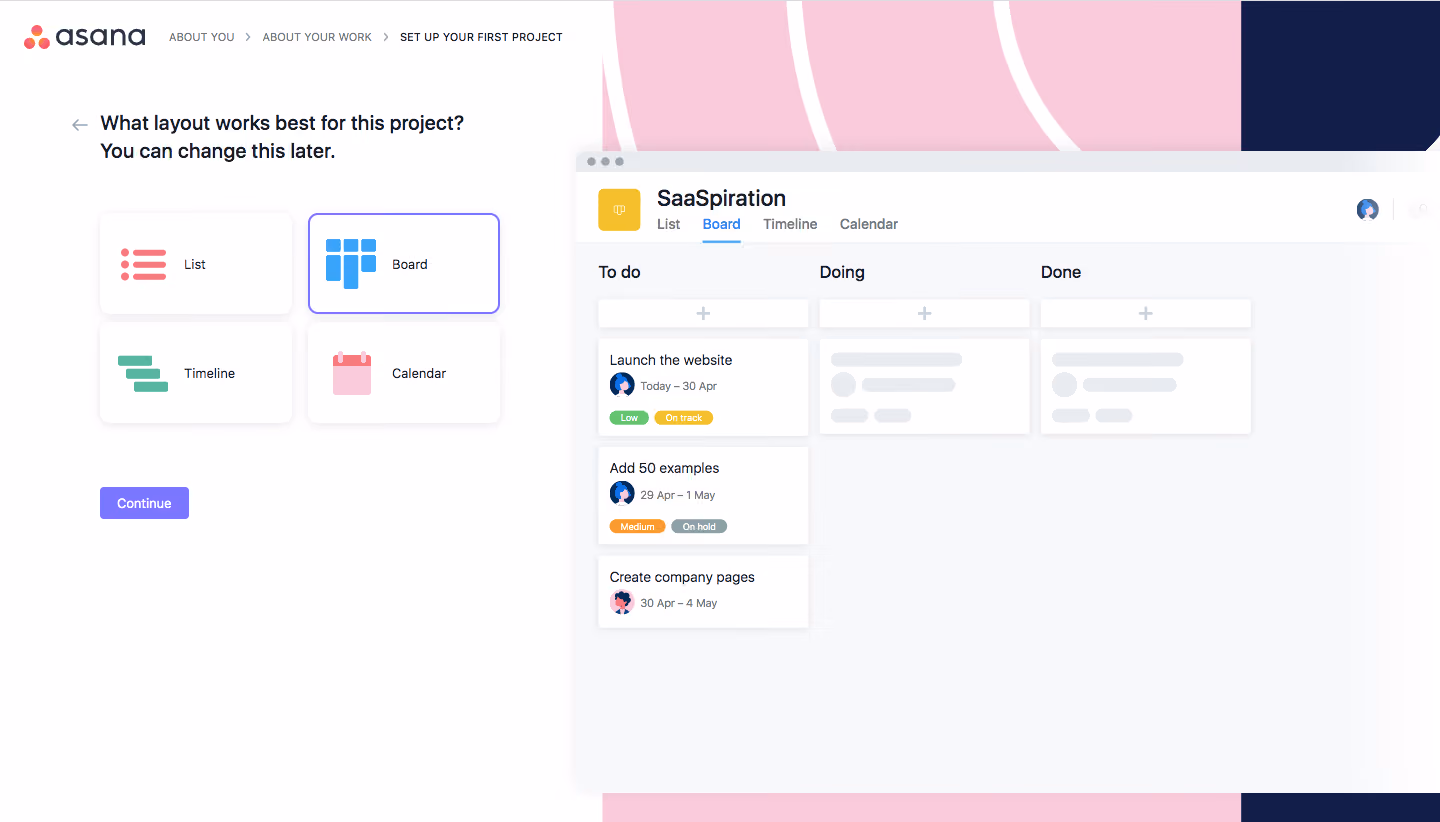The width and height of the screenshot is (1440, 822).
Task: Go back with the left arrow
Action: pos(80,125)
